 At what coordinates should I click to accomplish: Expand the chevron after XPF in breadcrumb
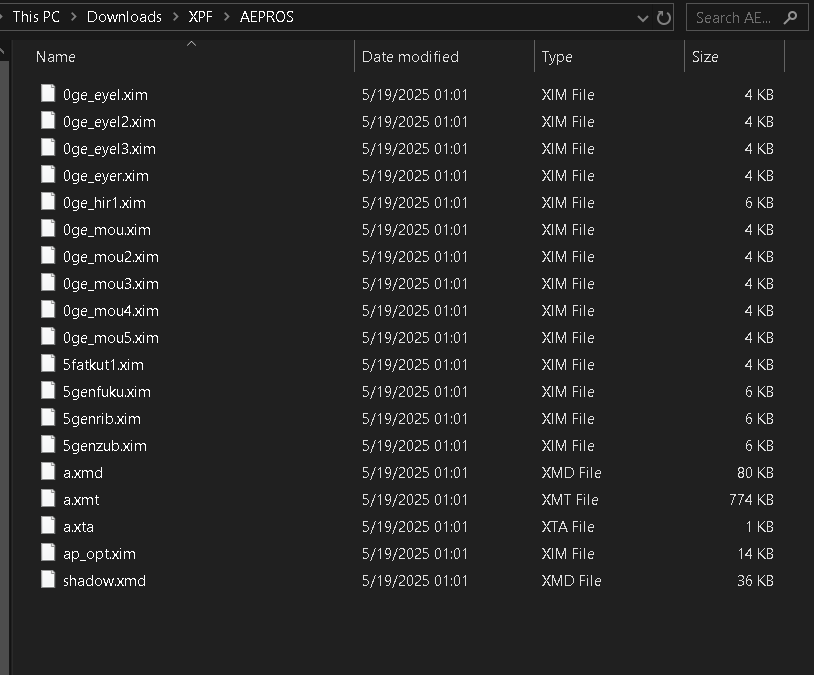[x=226, y=17]
